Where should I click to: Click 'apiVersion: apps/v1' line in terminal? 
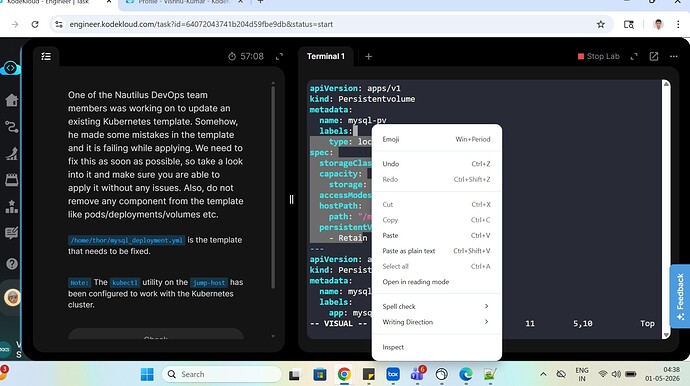point(355,88)
